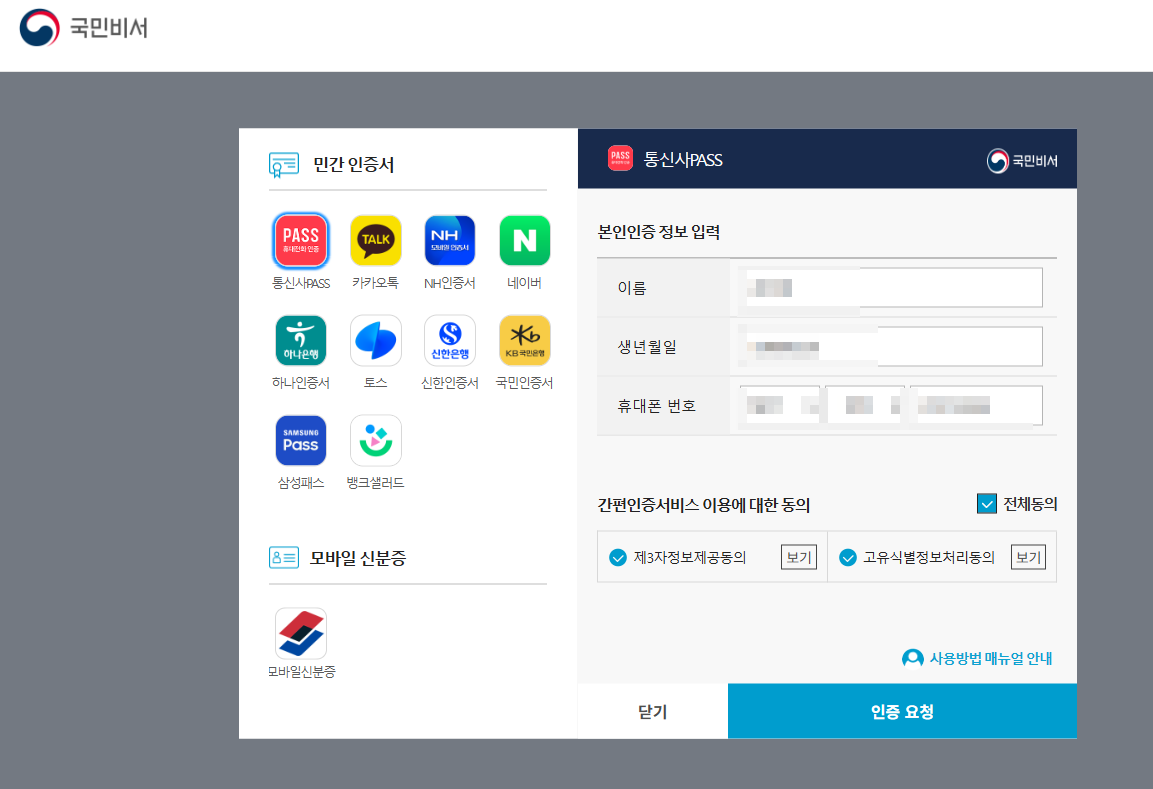Click the middle 휴대폰 번호 field
Image resolution: width=1153 pixels, height=789 pixels.
click(865, 405)
